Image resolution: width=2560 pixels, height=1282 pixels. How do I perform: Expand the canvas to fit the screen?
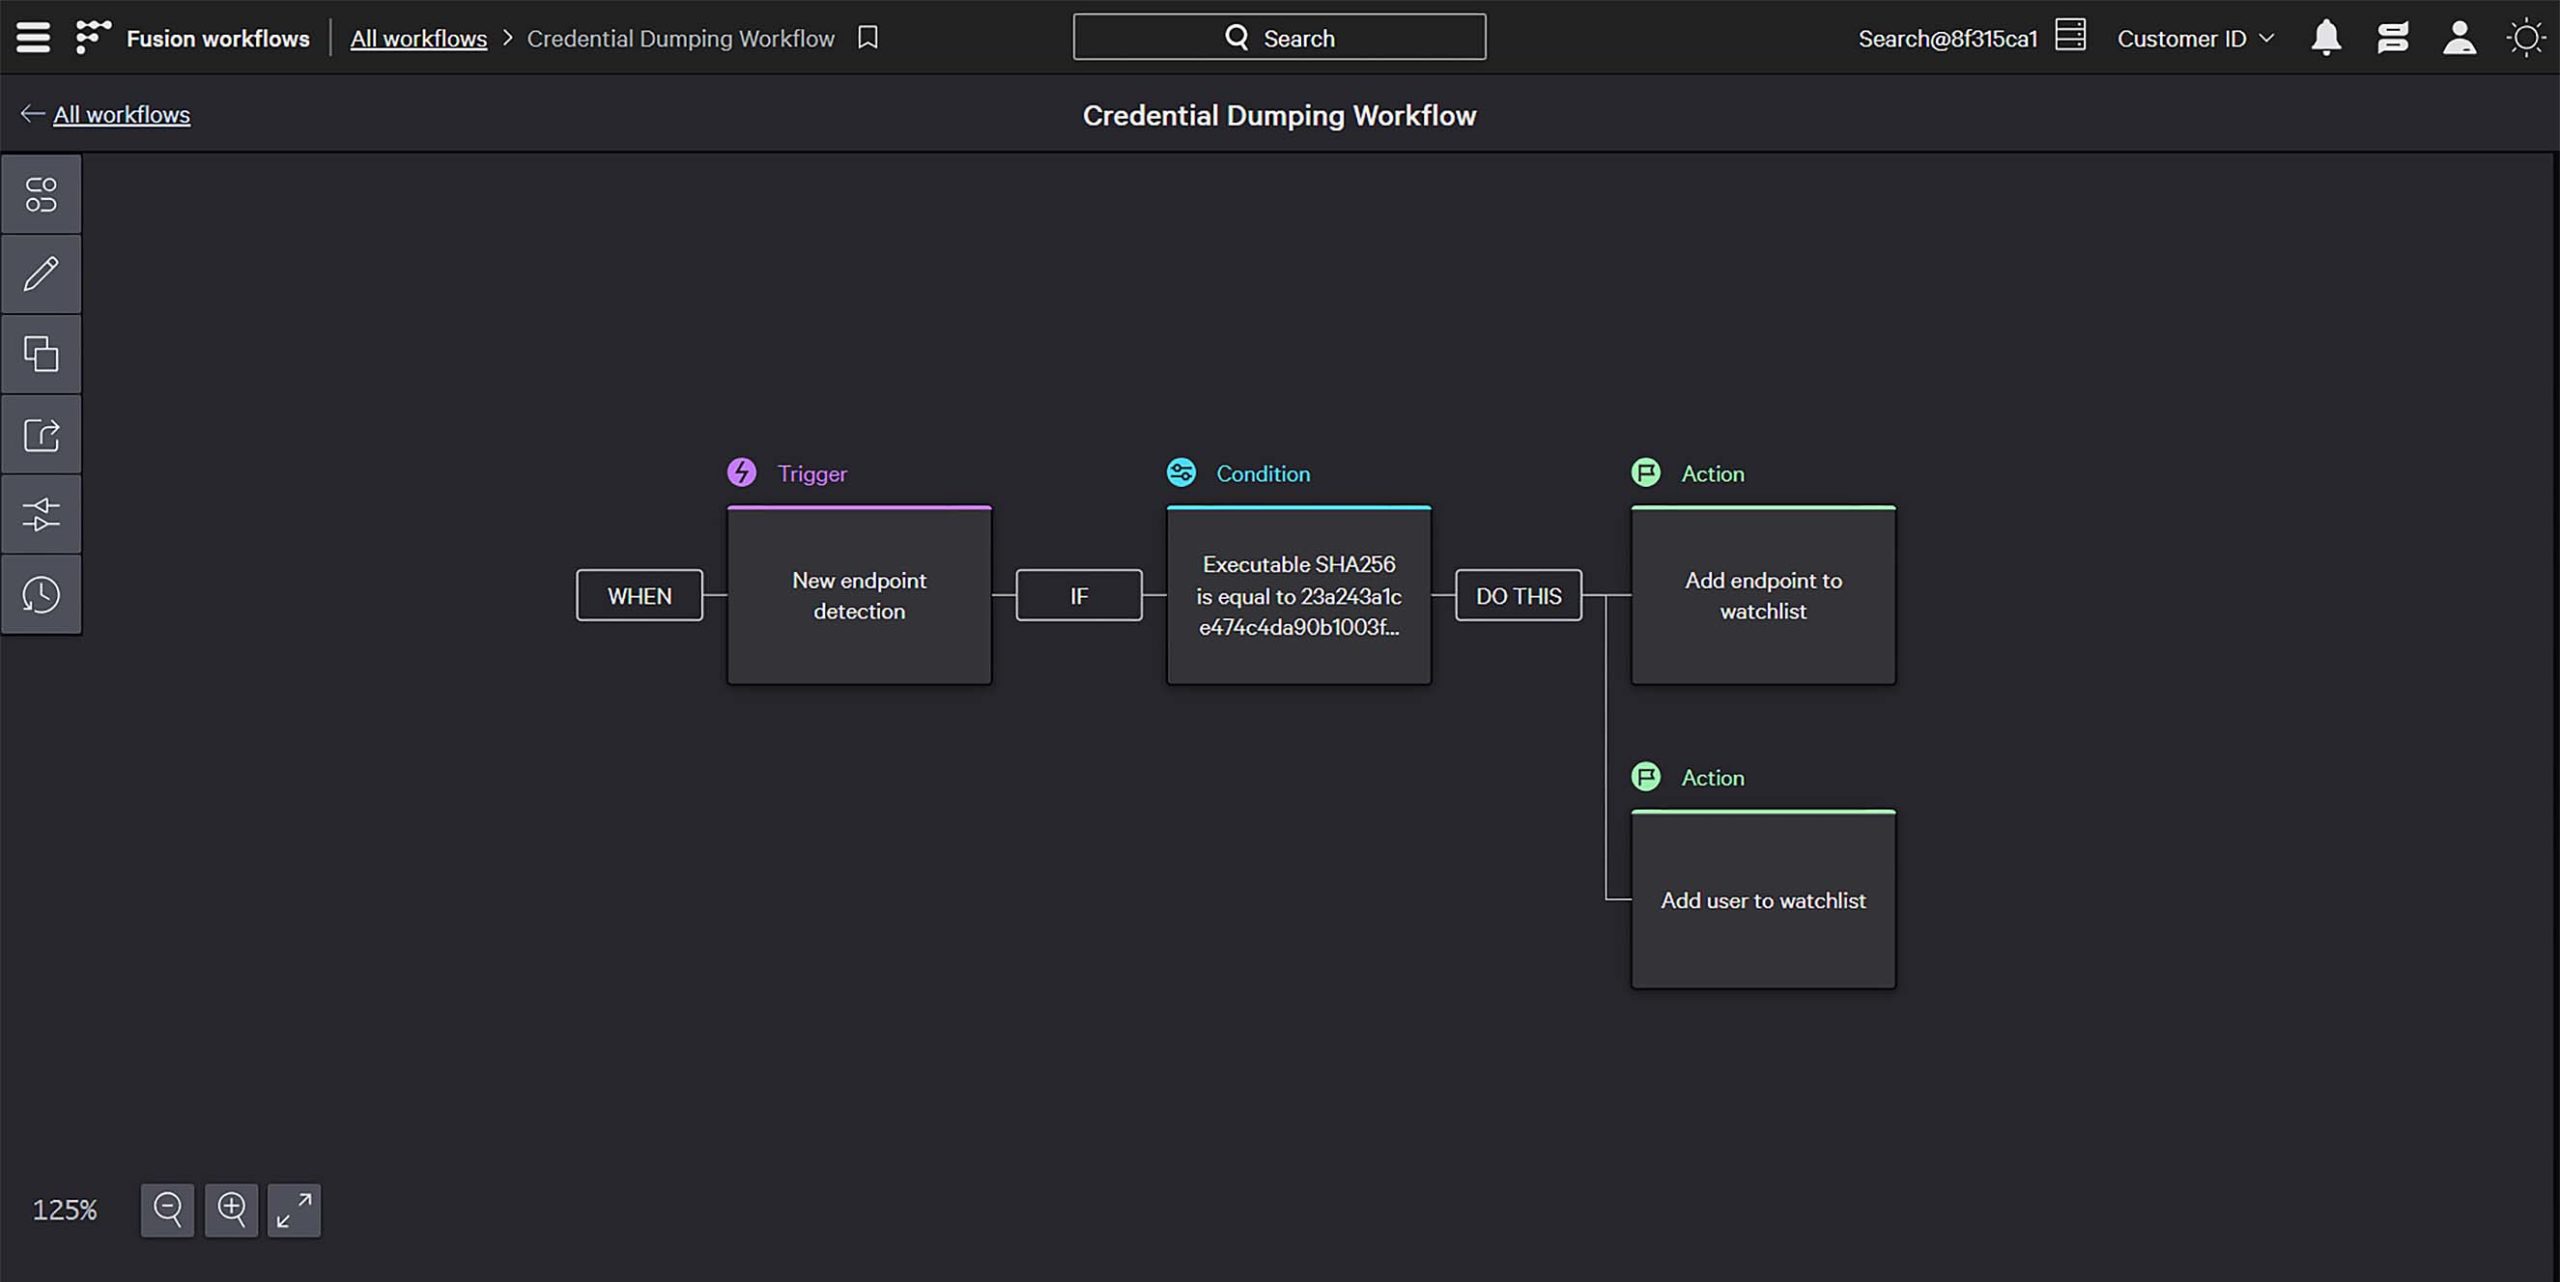click(294, 1210)
